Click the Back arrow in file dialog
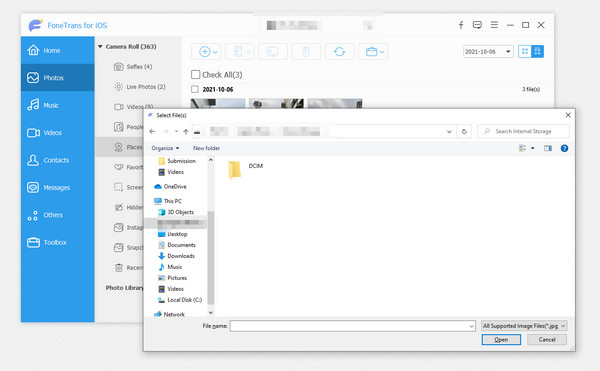 click(x=152, y=132)
